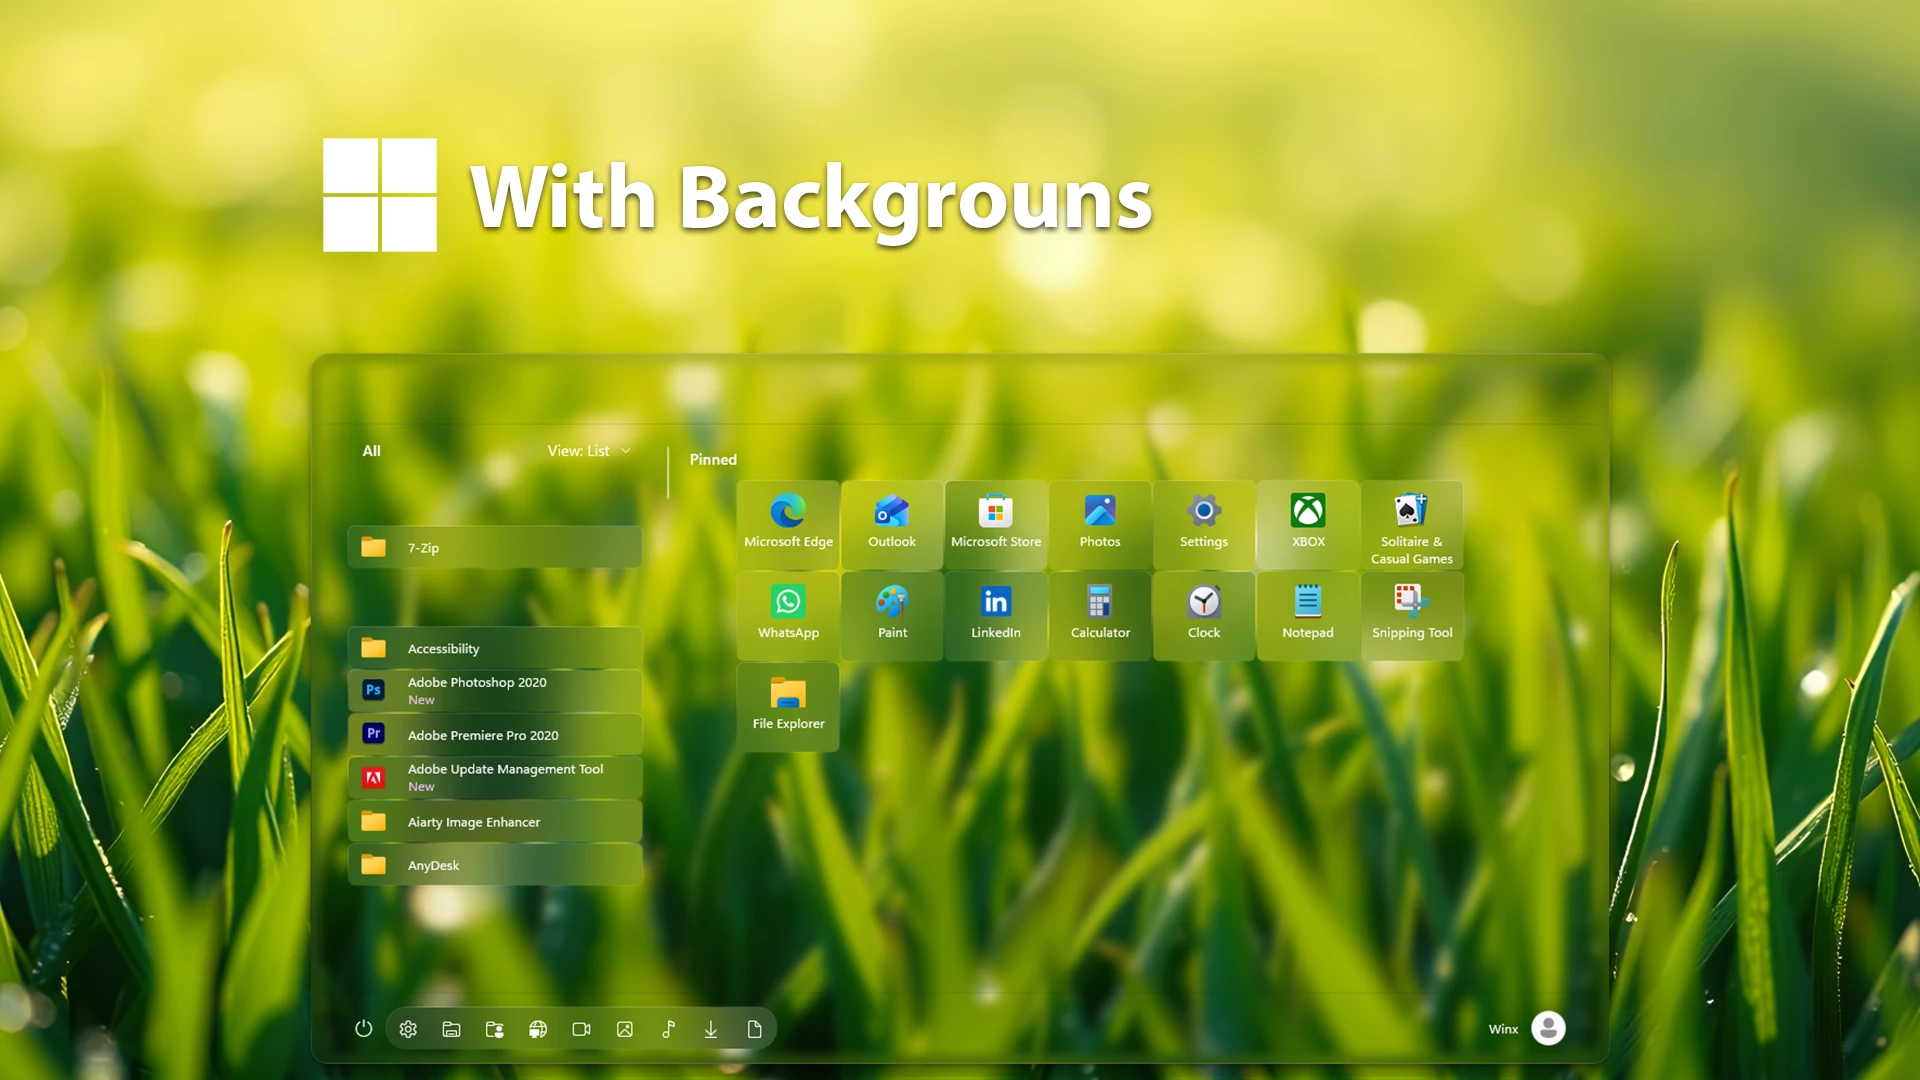Open the Clock app tile
The width and height of the screenshot is (1920, 1080).
(x=1204, y=616)
